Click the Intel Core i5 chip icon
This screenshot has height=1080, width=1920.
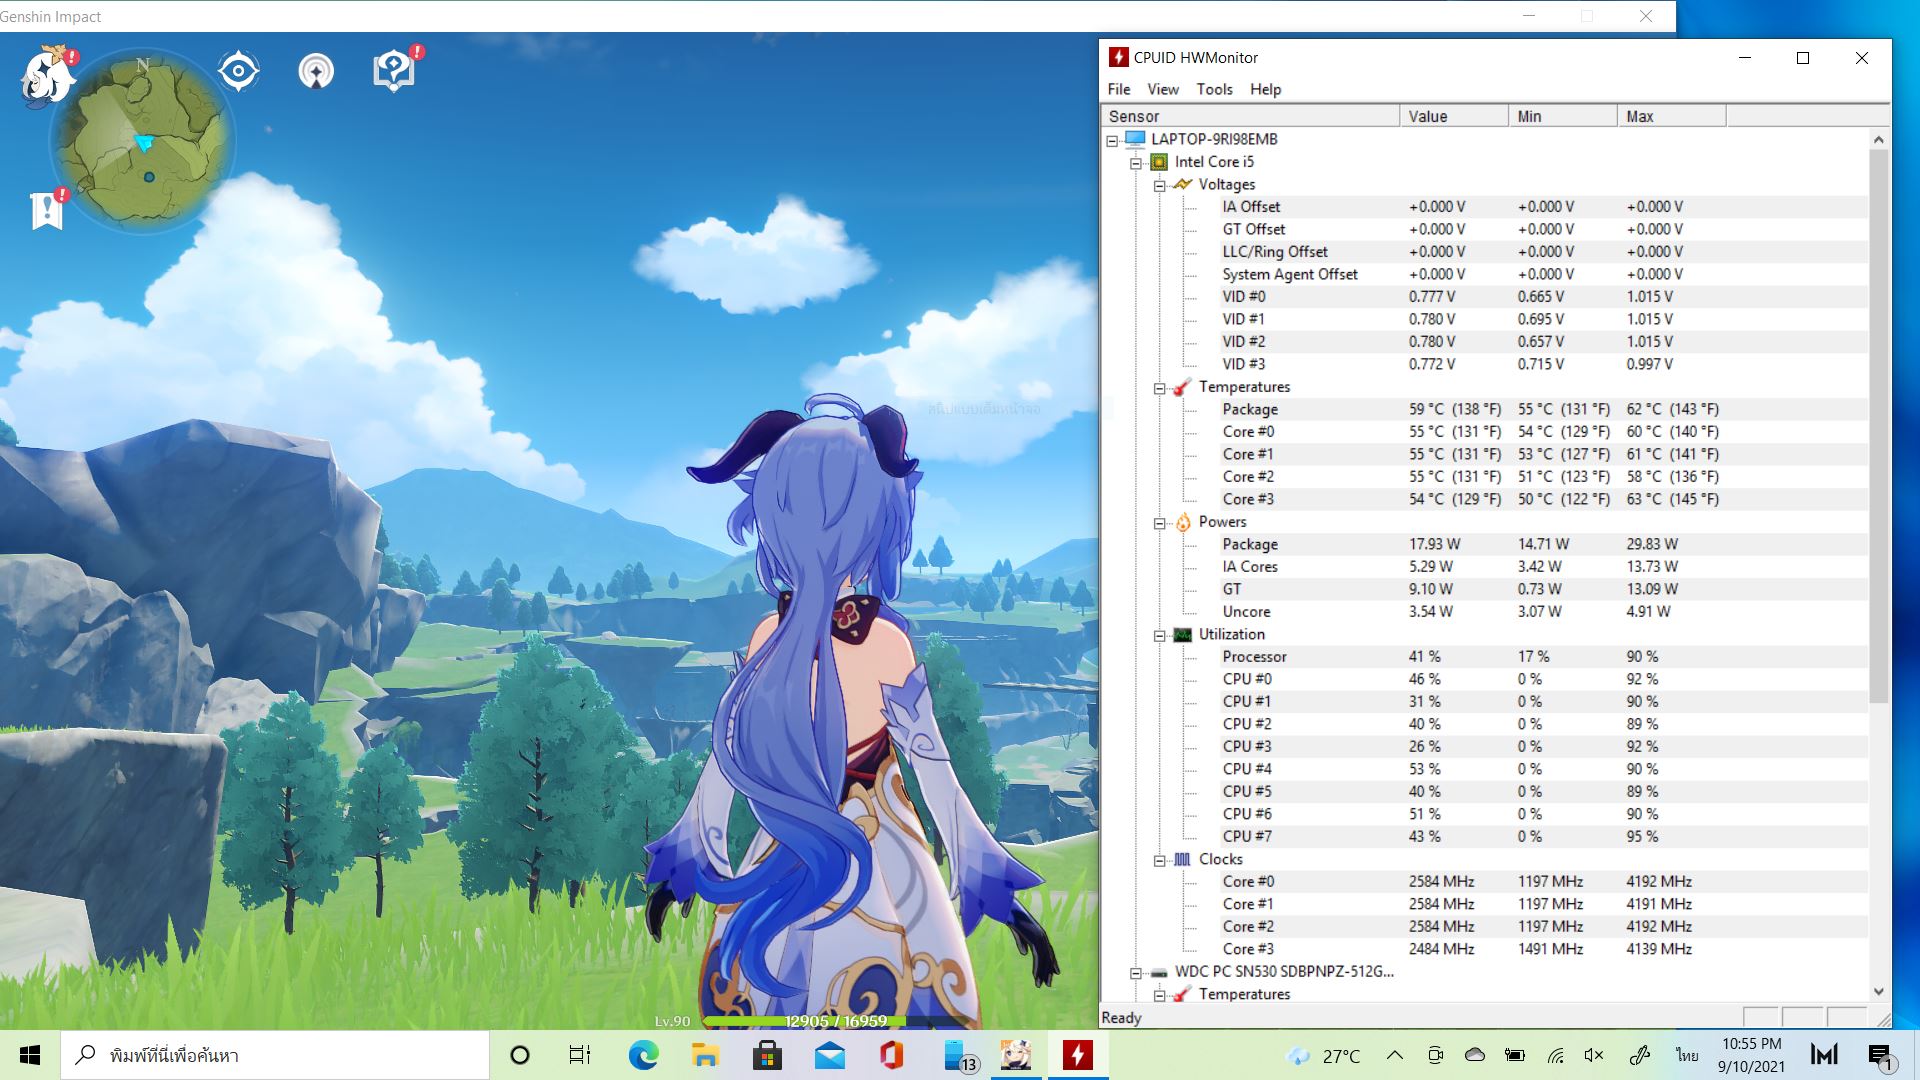click(x=1159, y=162)
